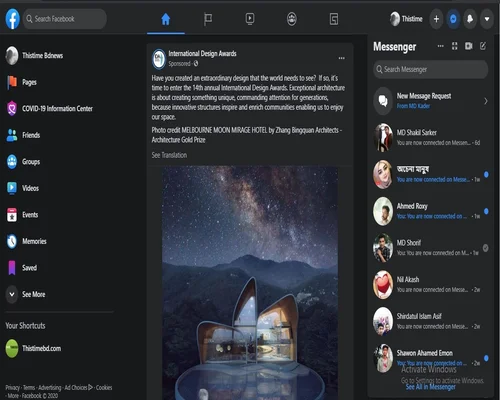Open Messenger options three-dot menu
500x400 pixels.
click(x=440, y=46)
